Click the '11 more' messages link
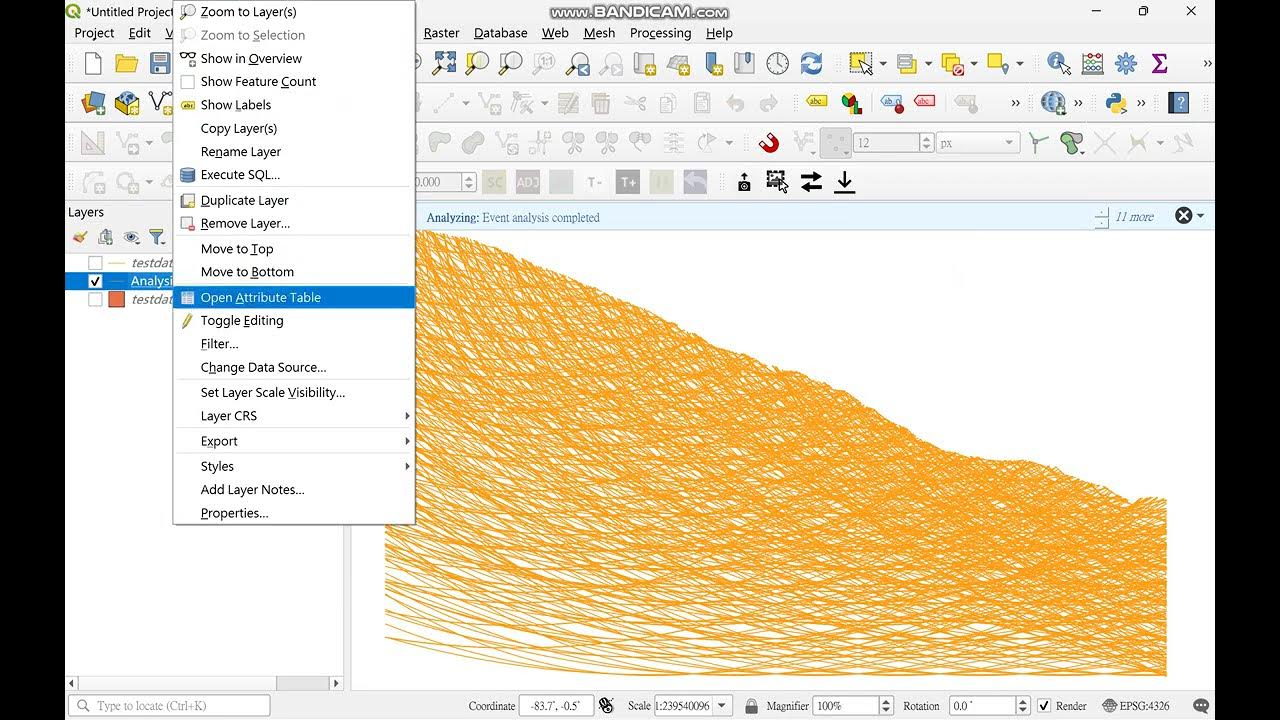 pos(1134,217)
